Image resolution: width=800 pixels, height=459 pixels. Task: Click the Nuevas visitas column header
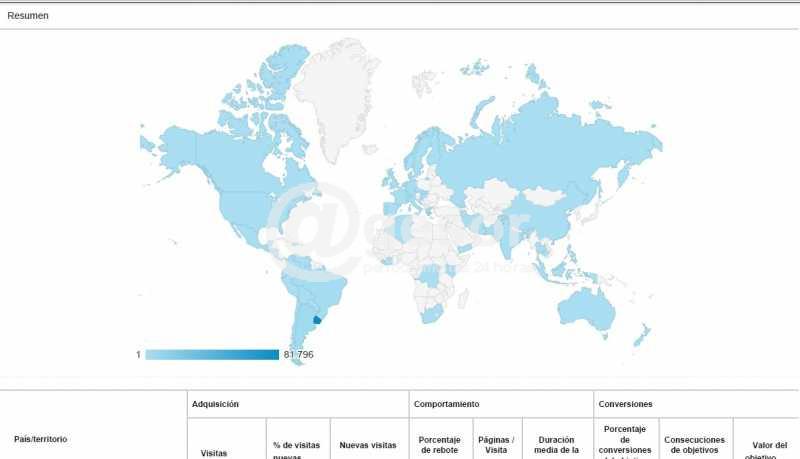pos(368,445)
